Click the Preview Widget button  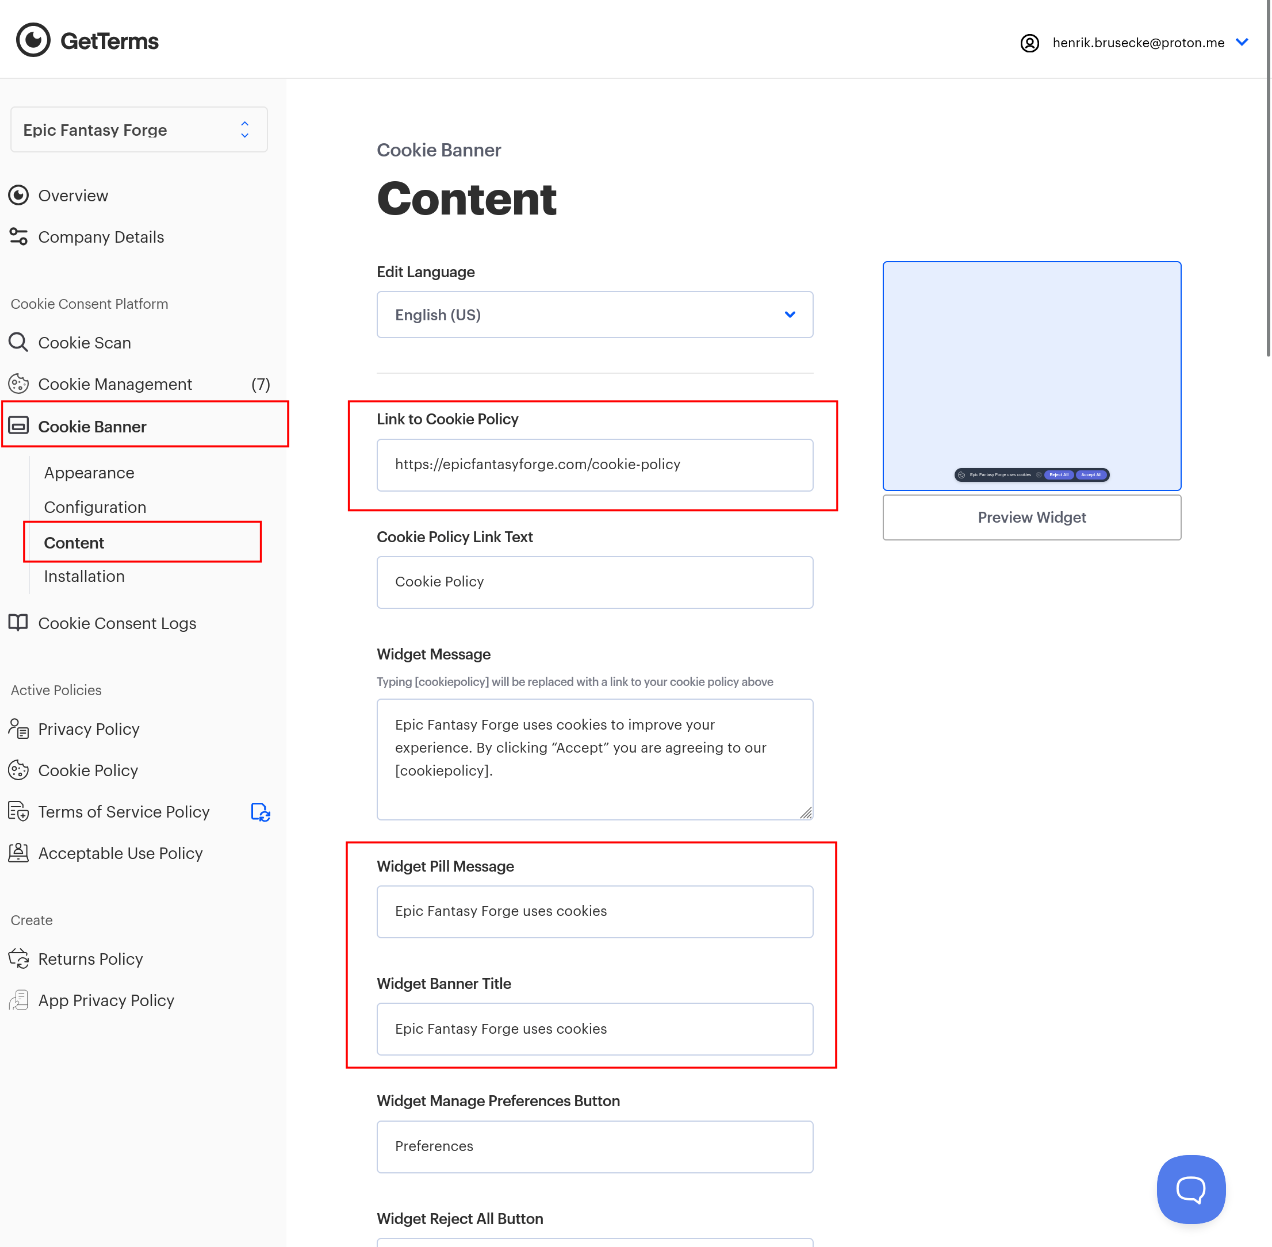pyautogui.click(x=1032, y=518)
